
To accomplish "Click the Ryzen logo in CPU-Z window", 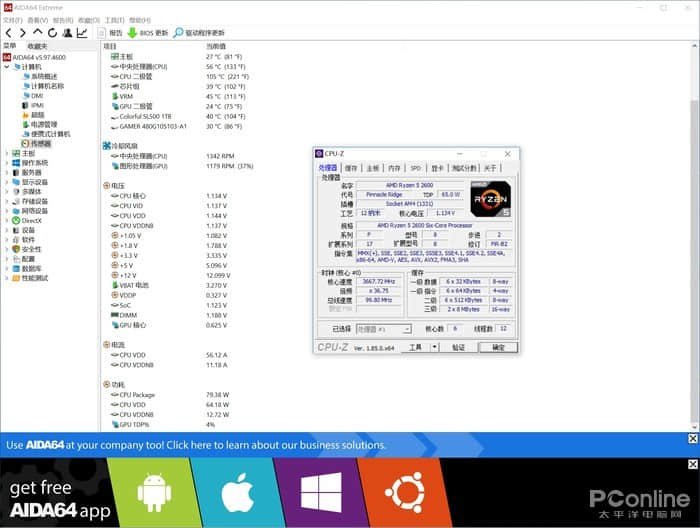I will tap(490, 199).
